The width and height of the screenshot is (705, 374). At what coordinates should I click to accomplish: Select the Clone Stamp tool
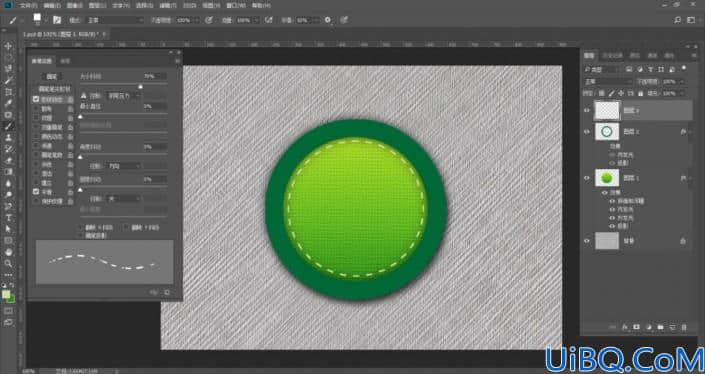click(x=8, y=138)
